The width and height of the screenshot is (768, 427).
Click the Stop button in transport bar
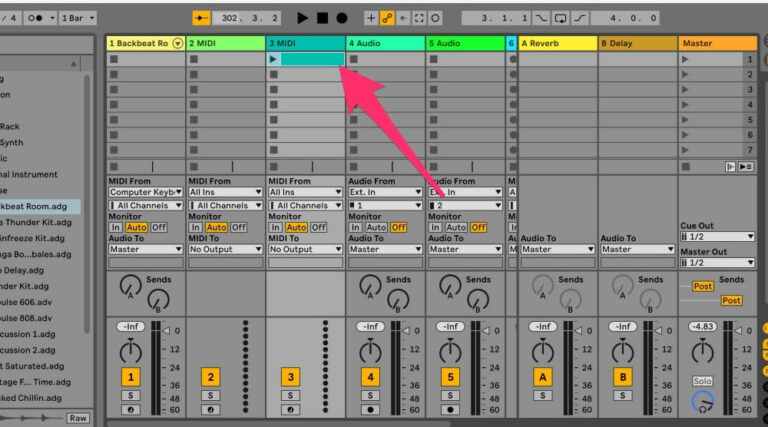pyautogui.click(x=322, y=18)
